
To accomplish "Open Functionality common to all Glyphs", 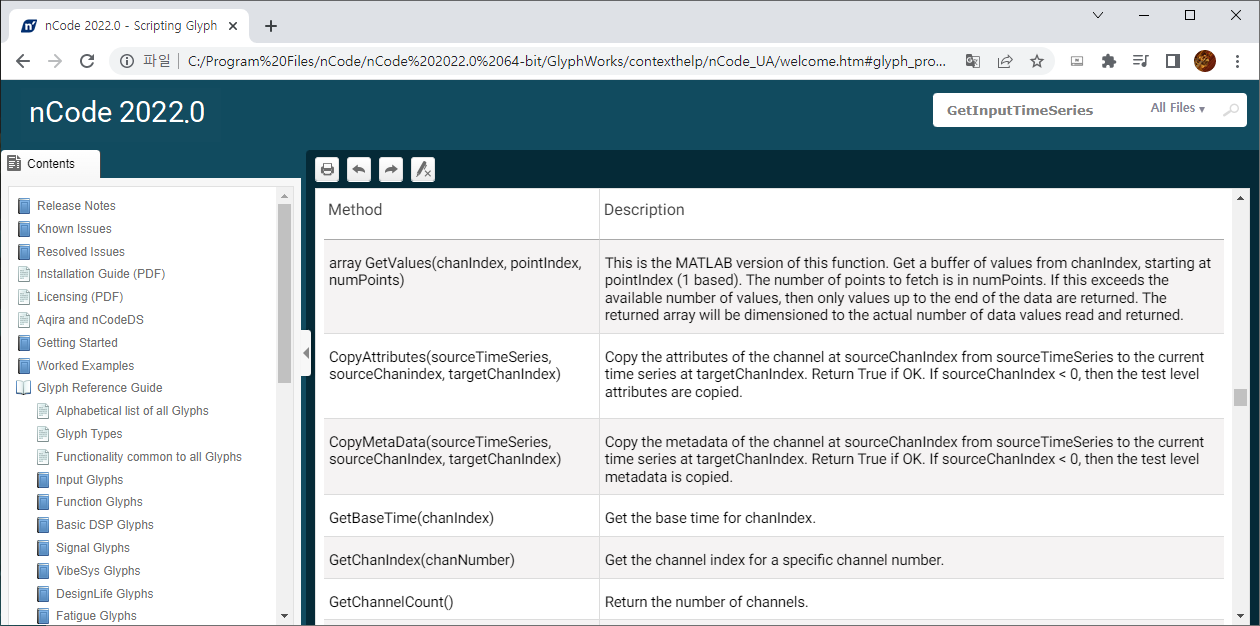I will pos(149,457).
